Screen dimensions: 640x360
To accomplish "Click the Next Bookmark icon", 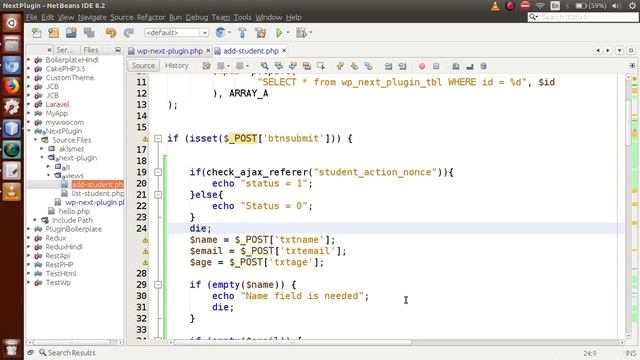I will (x=354, y=66).
